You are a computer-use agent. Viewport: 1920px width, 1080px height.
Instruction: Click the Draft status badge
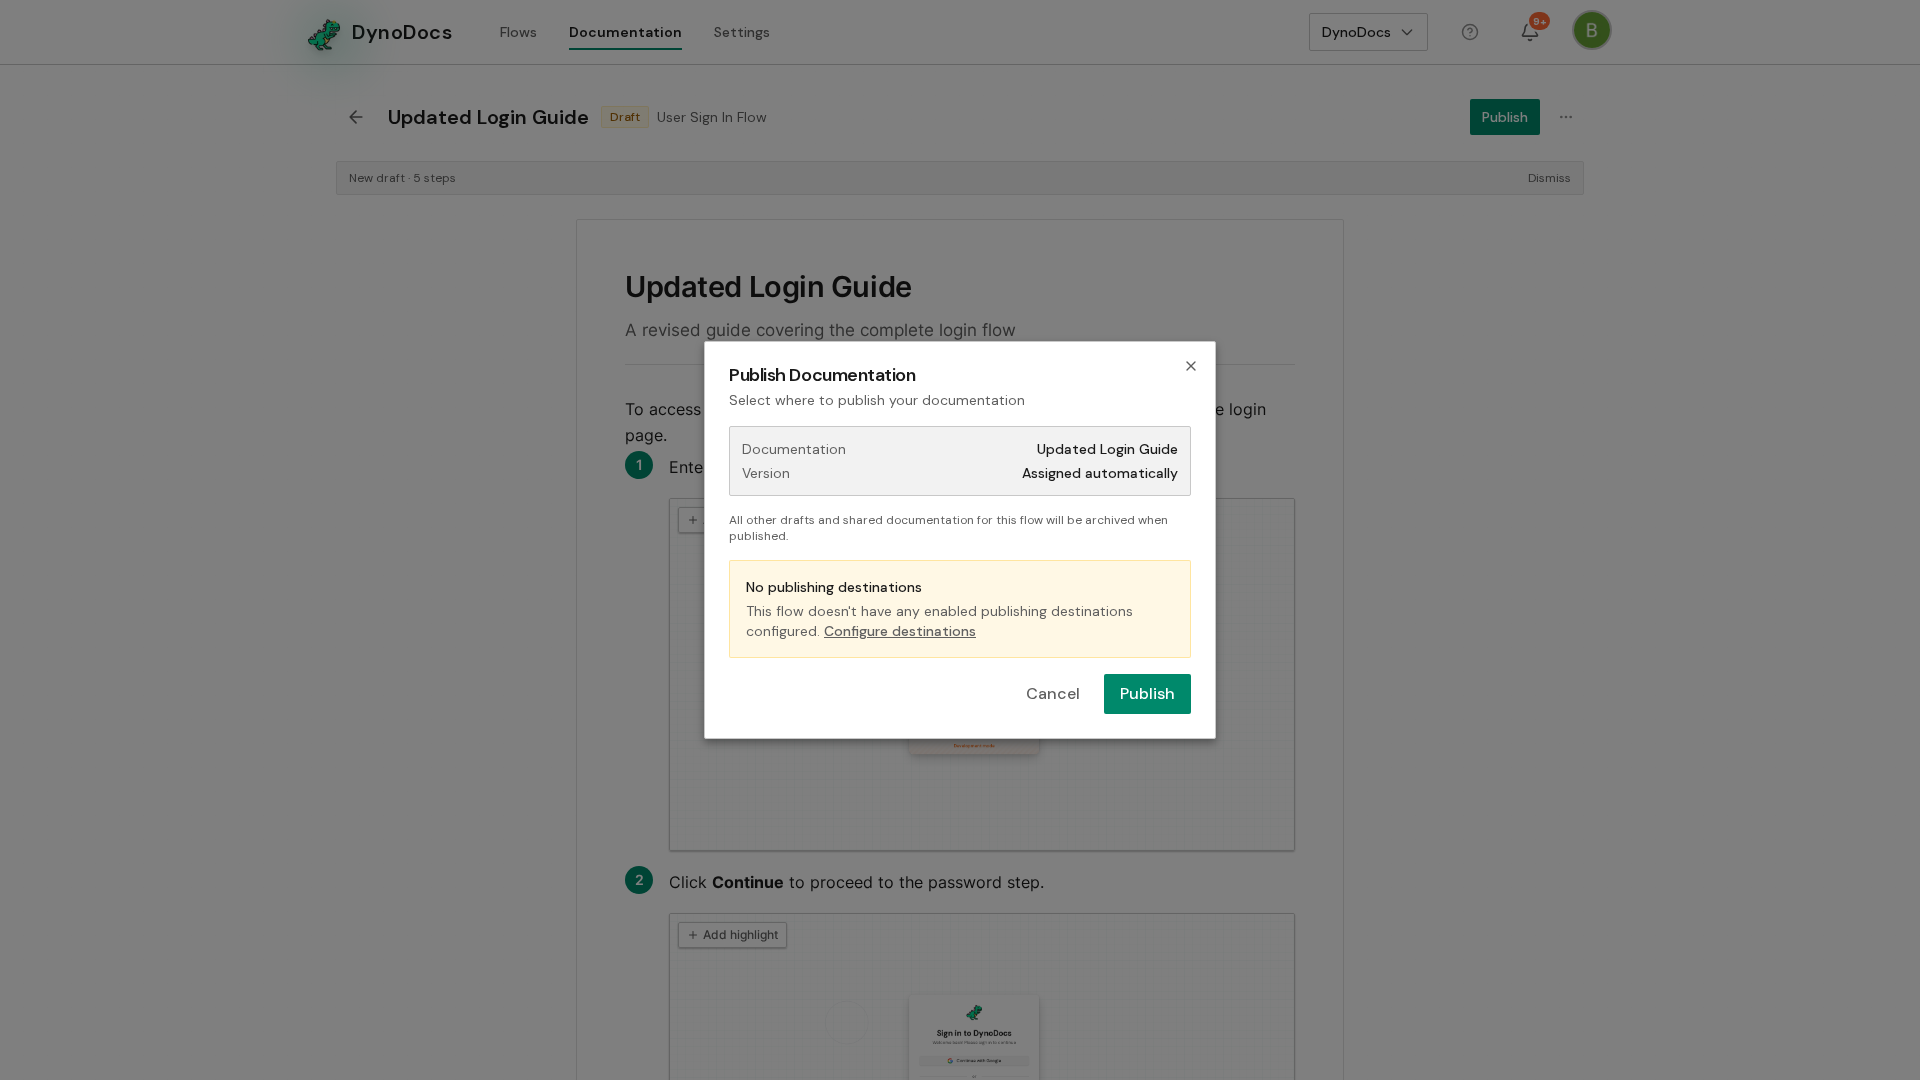point(625,117)
